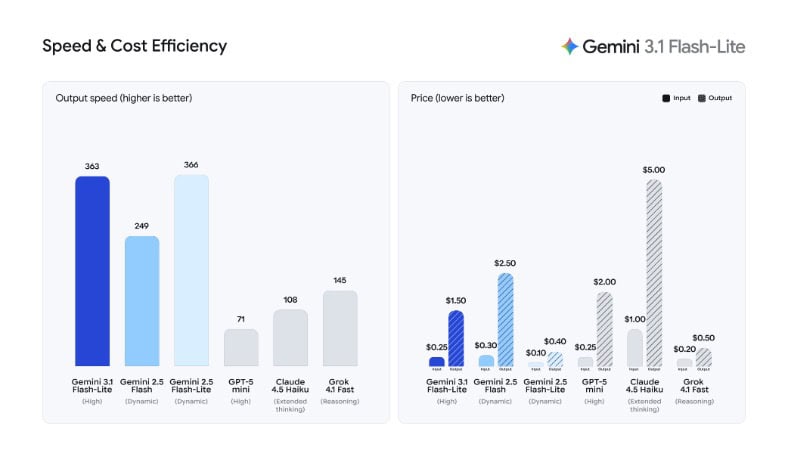Select the Gemini 2.5 Flash-Lite 366 speed bar
This screenshot has height=472, width=787.
[191, 270]
